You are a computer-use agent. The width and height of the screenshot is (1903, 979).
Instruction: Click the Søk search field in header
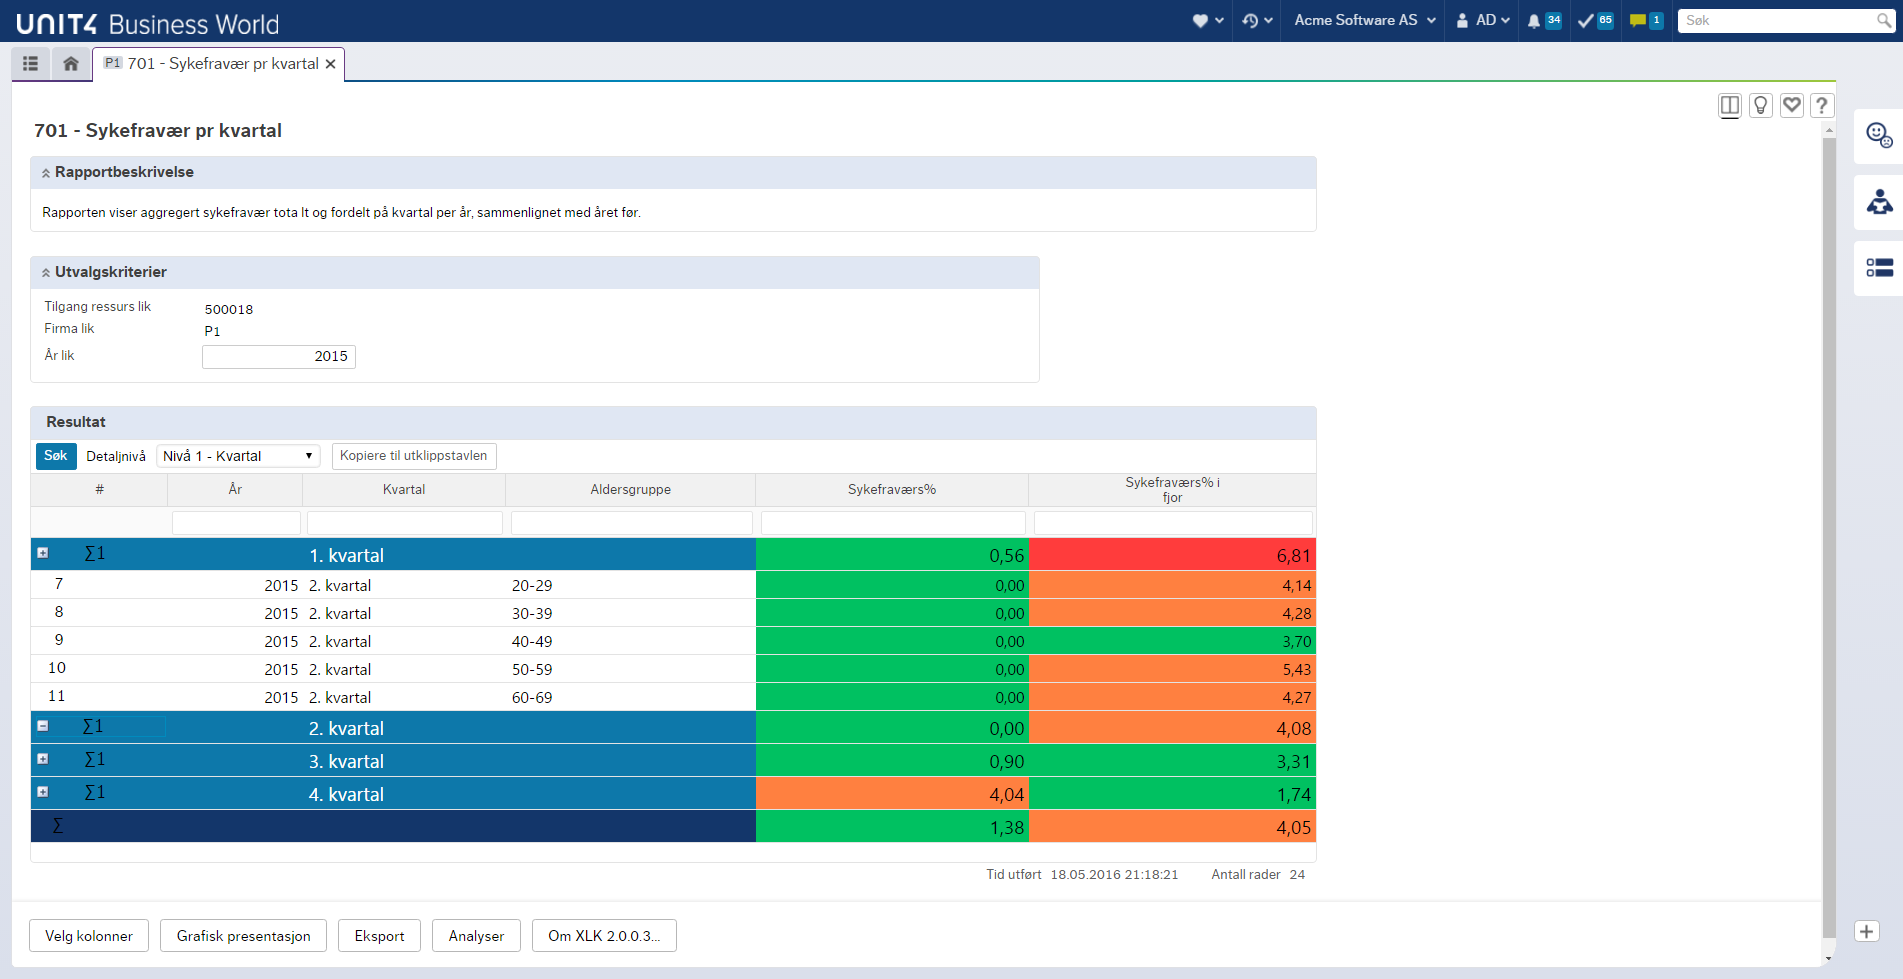point(1776,20)
